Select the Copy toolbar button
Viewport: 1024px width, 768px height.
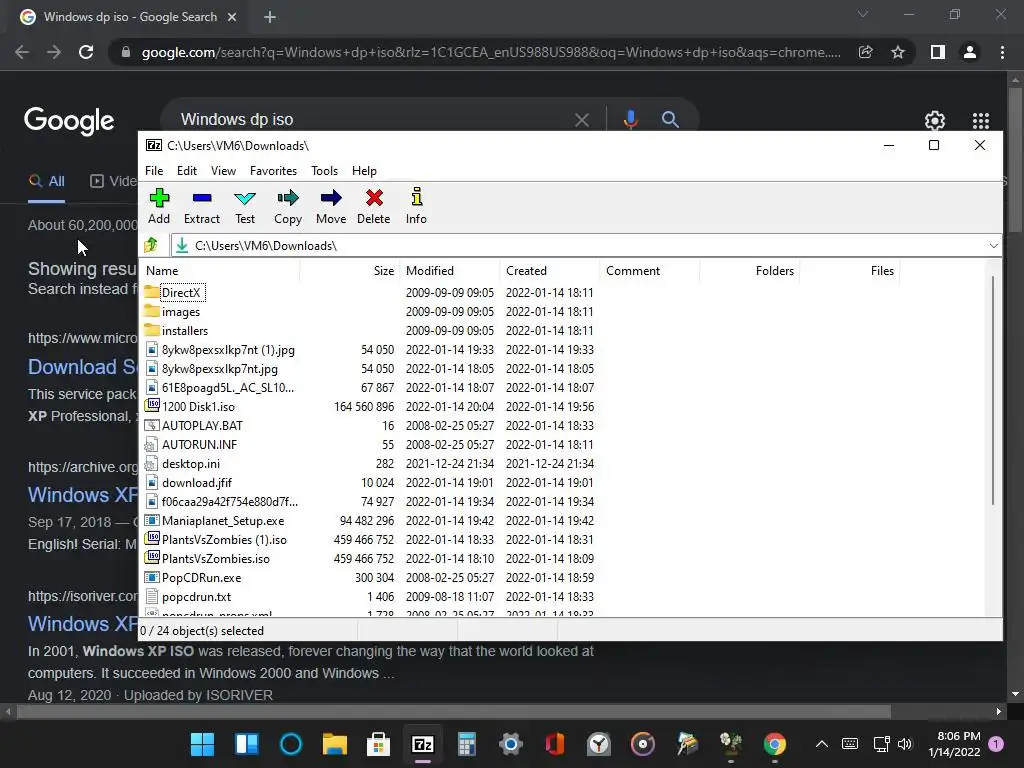coord(288,206)
